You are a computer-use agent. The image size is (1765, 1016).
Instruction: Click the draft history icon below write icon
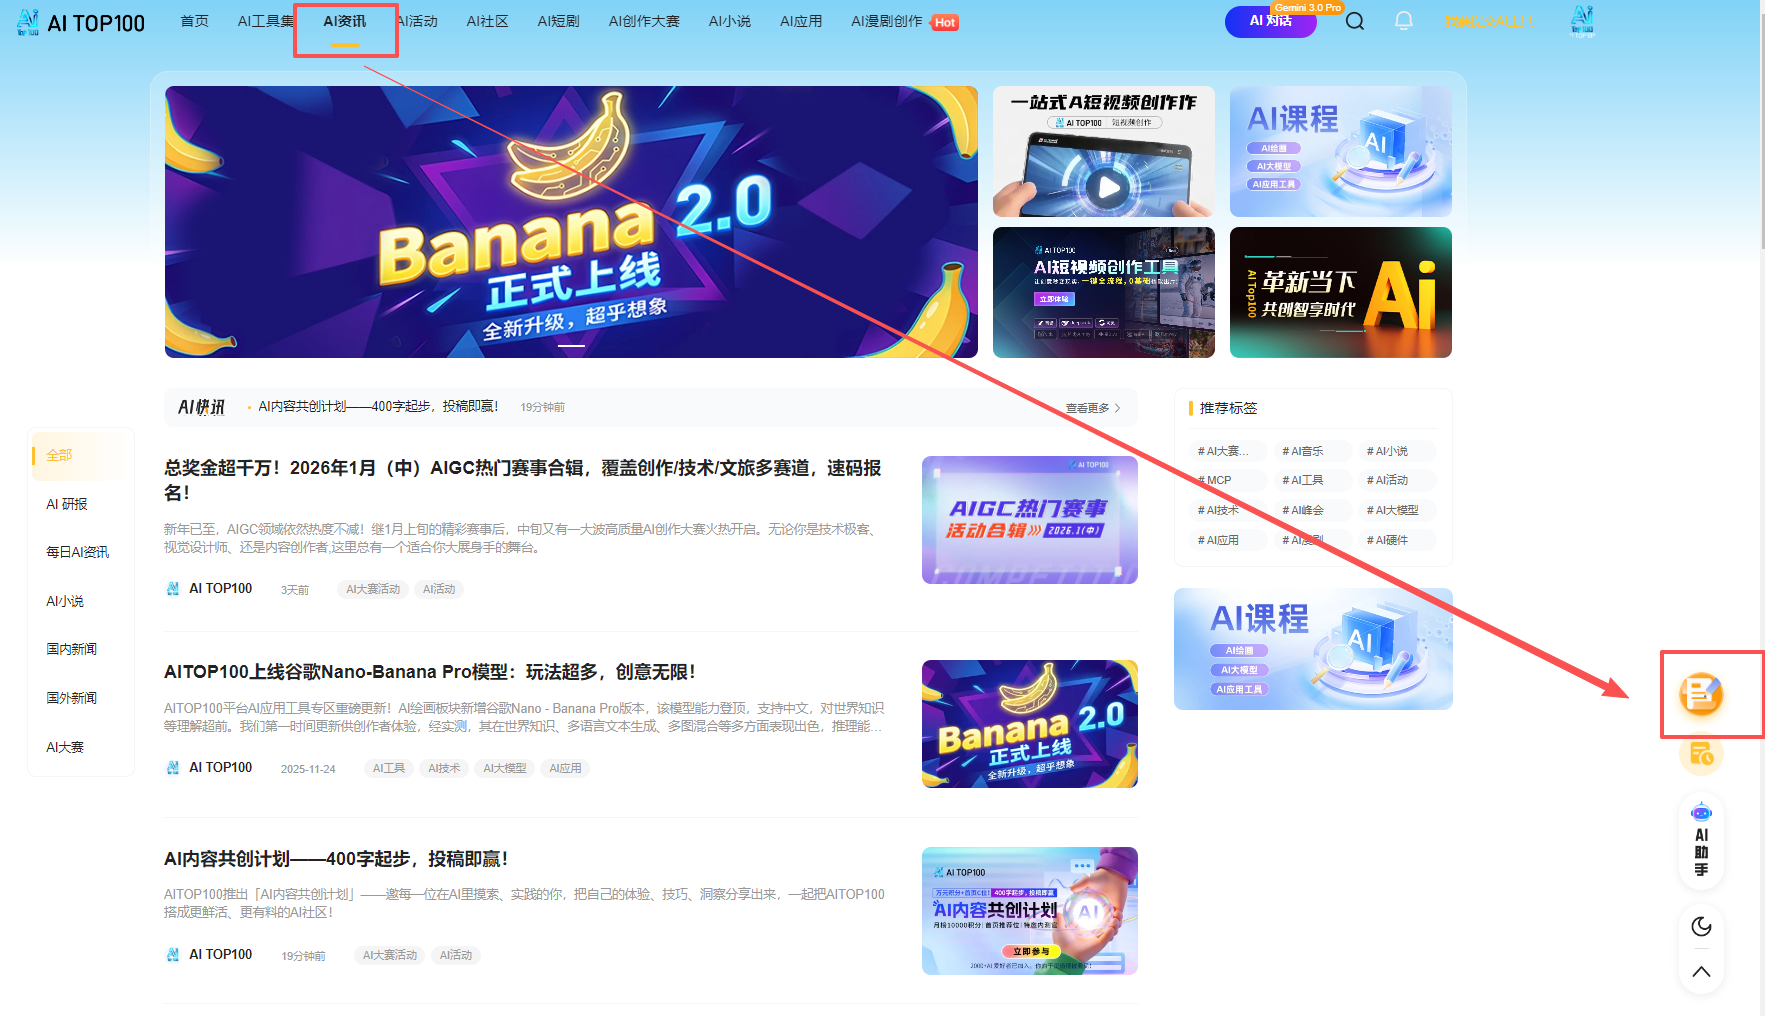click(1700, 754)
